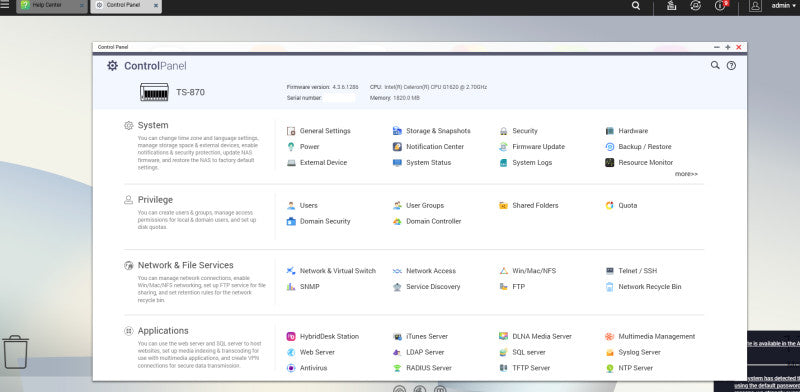Open General Settings icon
The image size is (800, 392).
(291, 131)
